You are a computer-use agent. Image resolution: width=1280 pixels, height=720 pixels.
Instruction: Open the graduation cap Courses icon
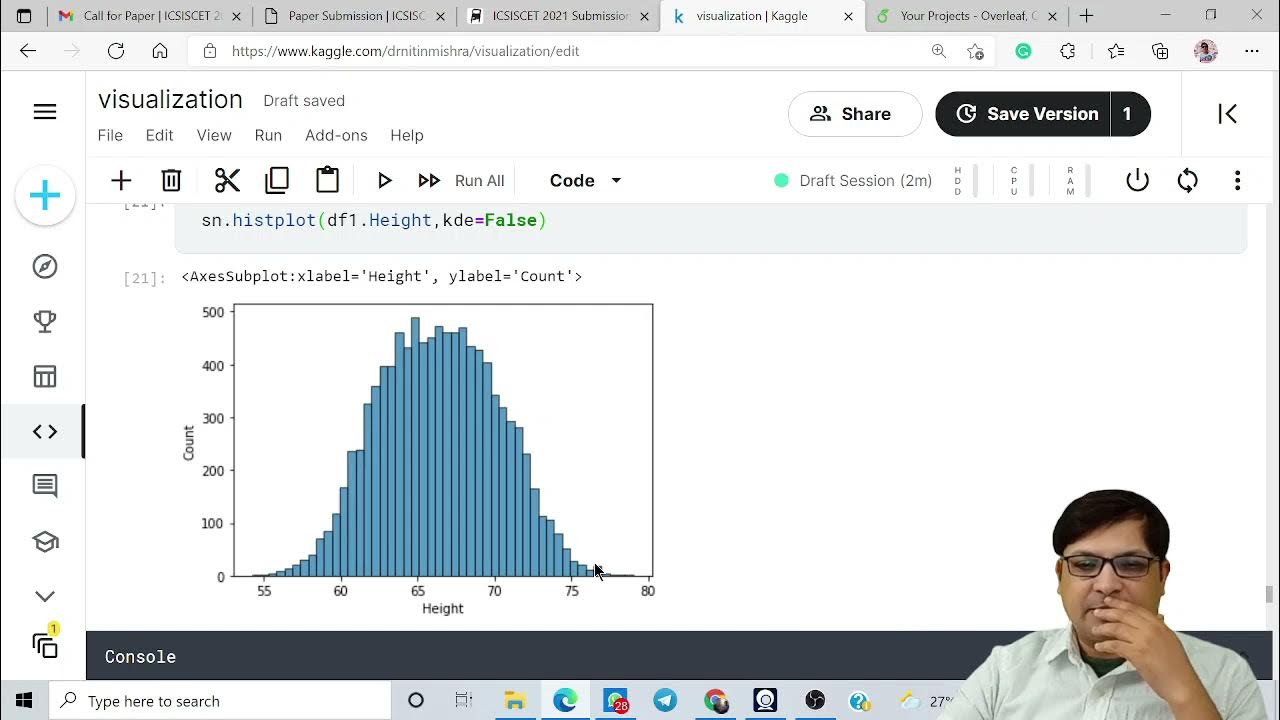coord(45,541)
